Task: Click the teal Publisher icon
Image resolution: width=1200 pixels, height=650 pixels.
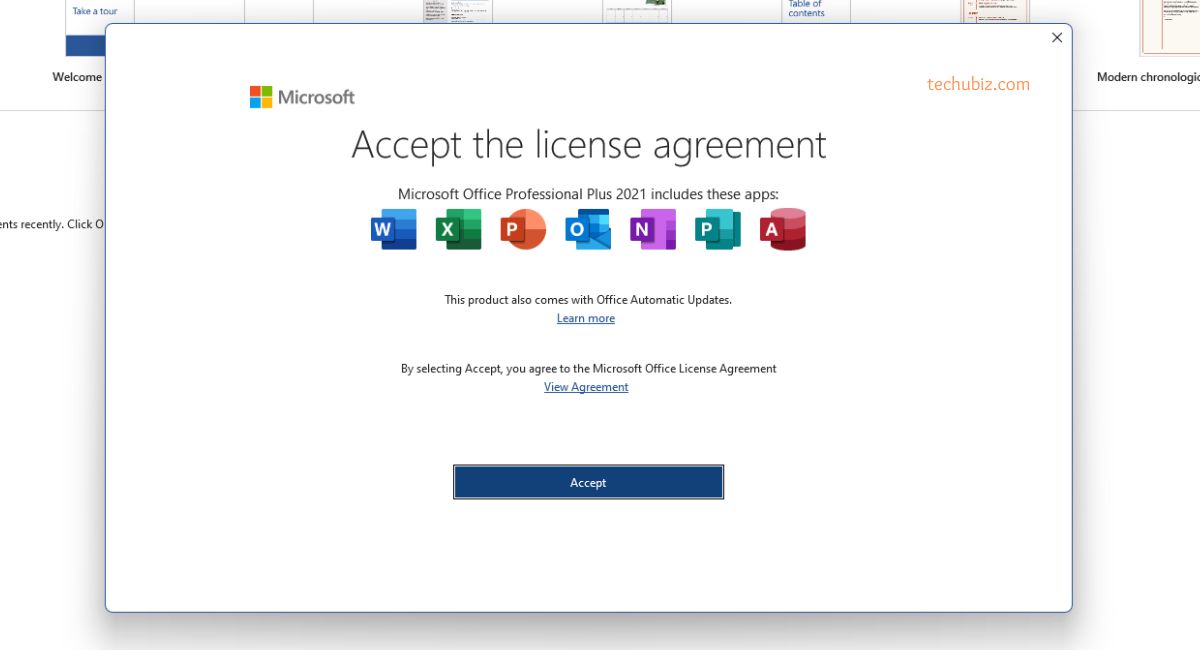Action: 718,229
